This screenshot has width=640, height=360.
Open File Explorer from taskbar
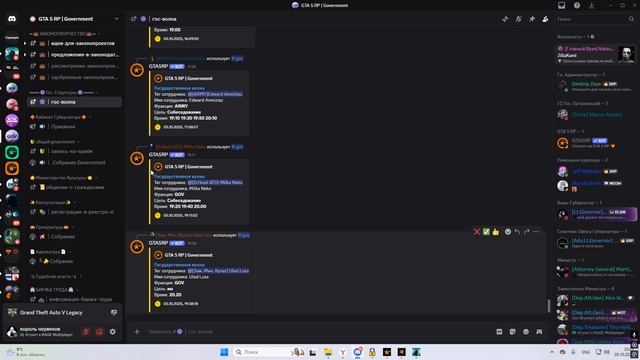click(328, 352)
